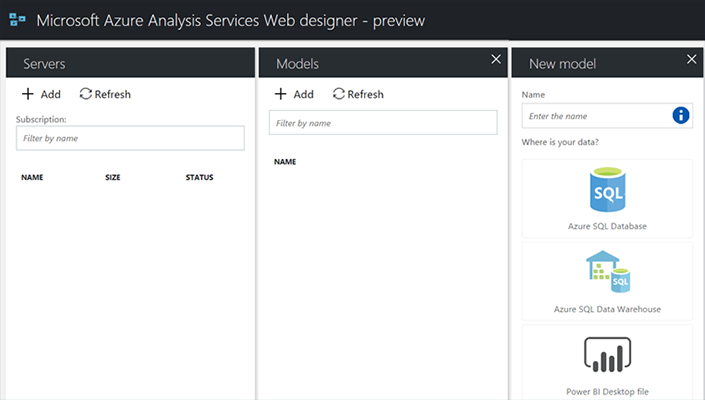This screenshot has height=400, width=705.
Task: Sort servers by NAME column header
Action: tap(32, 177)
